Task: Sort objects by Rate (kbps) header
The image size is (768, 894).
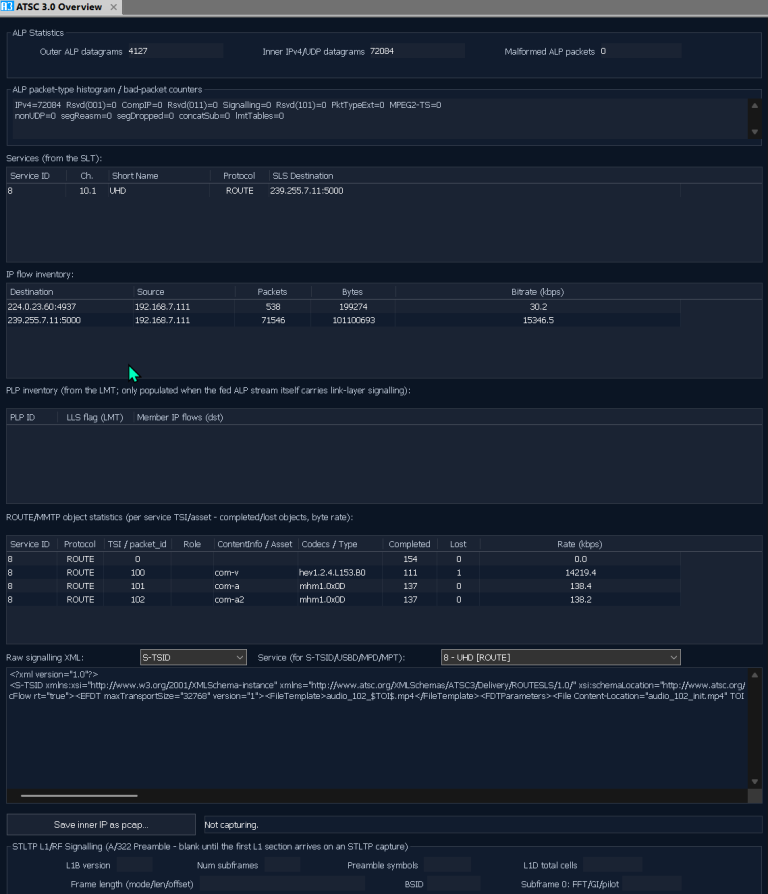Action: (x=580, y=544)
